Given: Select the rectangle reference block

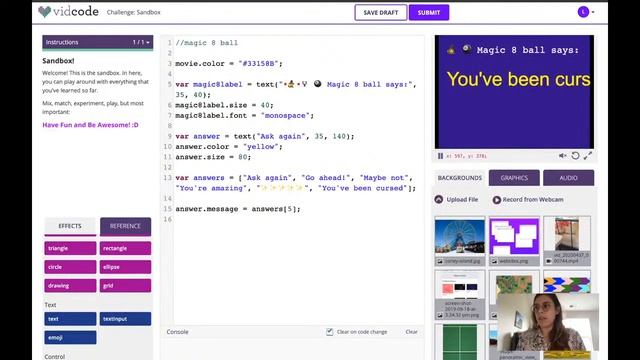Looking at the screenshot, I should coord(125,248).
